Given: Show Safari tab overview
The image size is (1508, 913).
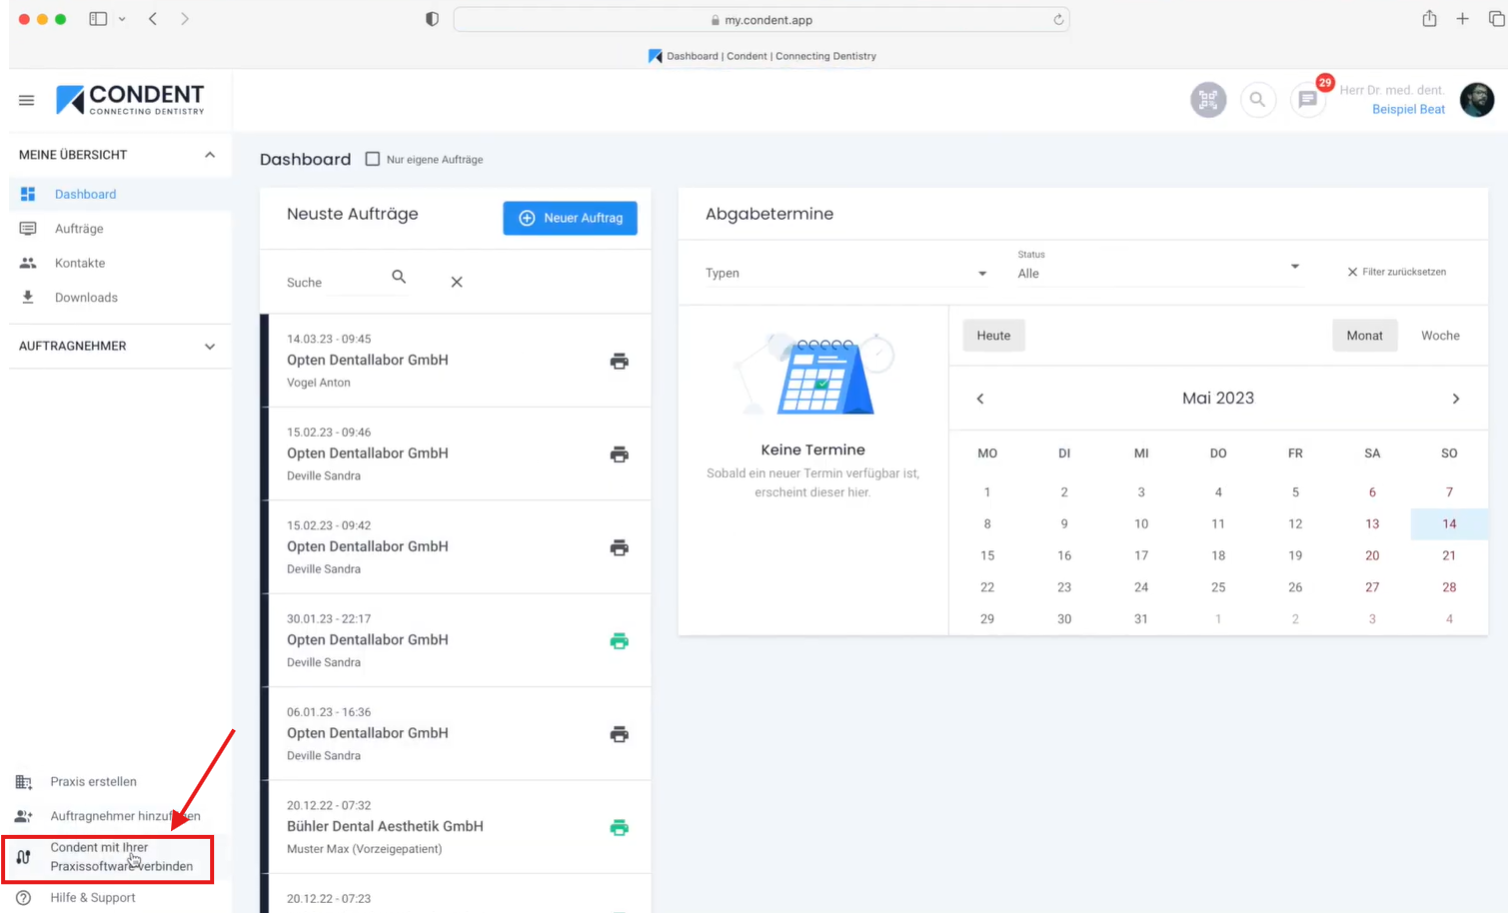Looking at the screenshot, I should (1496, 19).
